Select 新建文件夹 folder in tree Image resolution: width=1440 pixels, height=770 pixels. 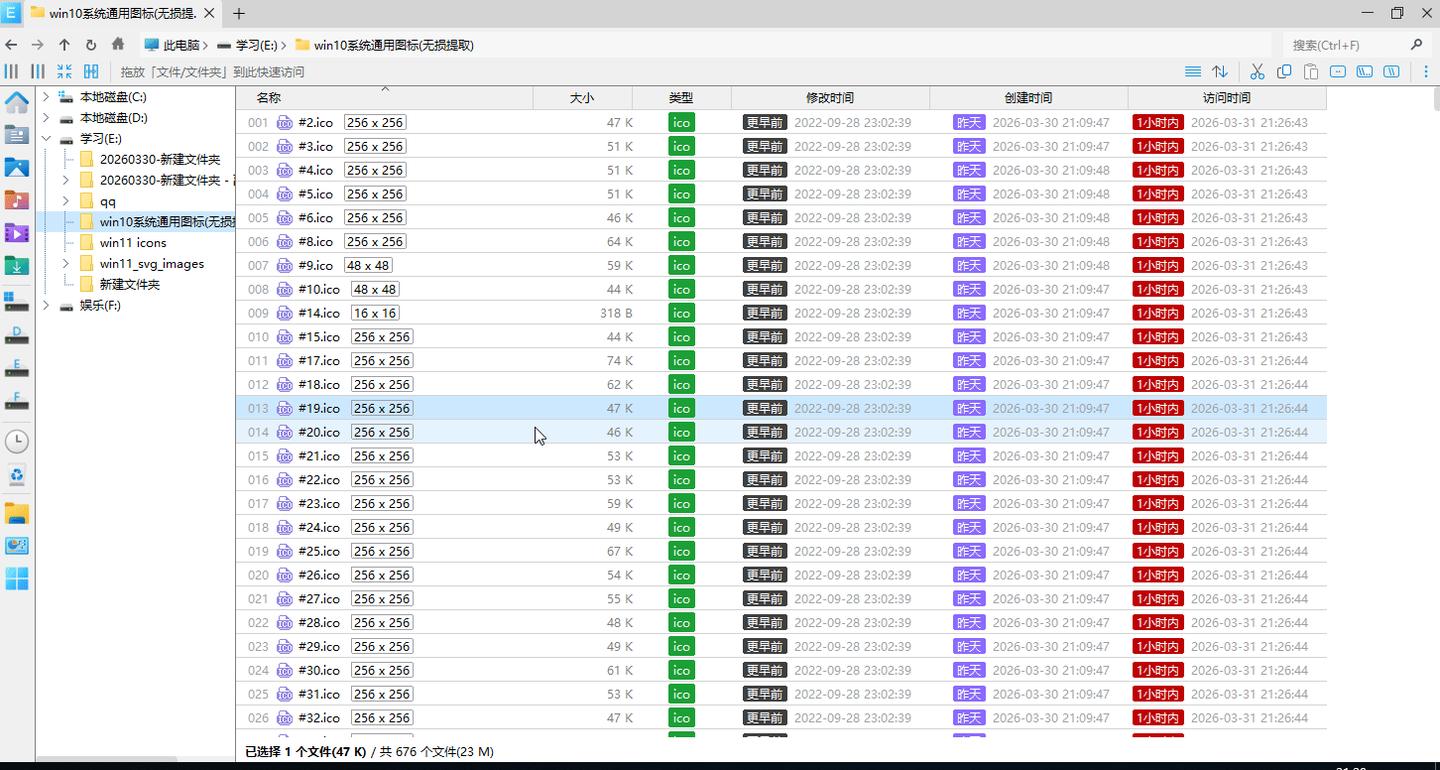point(129,285)
